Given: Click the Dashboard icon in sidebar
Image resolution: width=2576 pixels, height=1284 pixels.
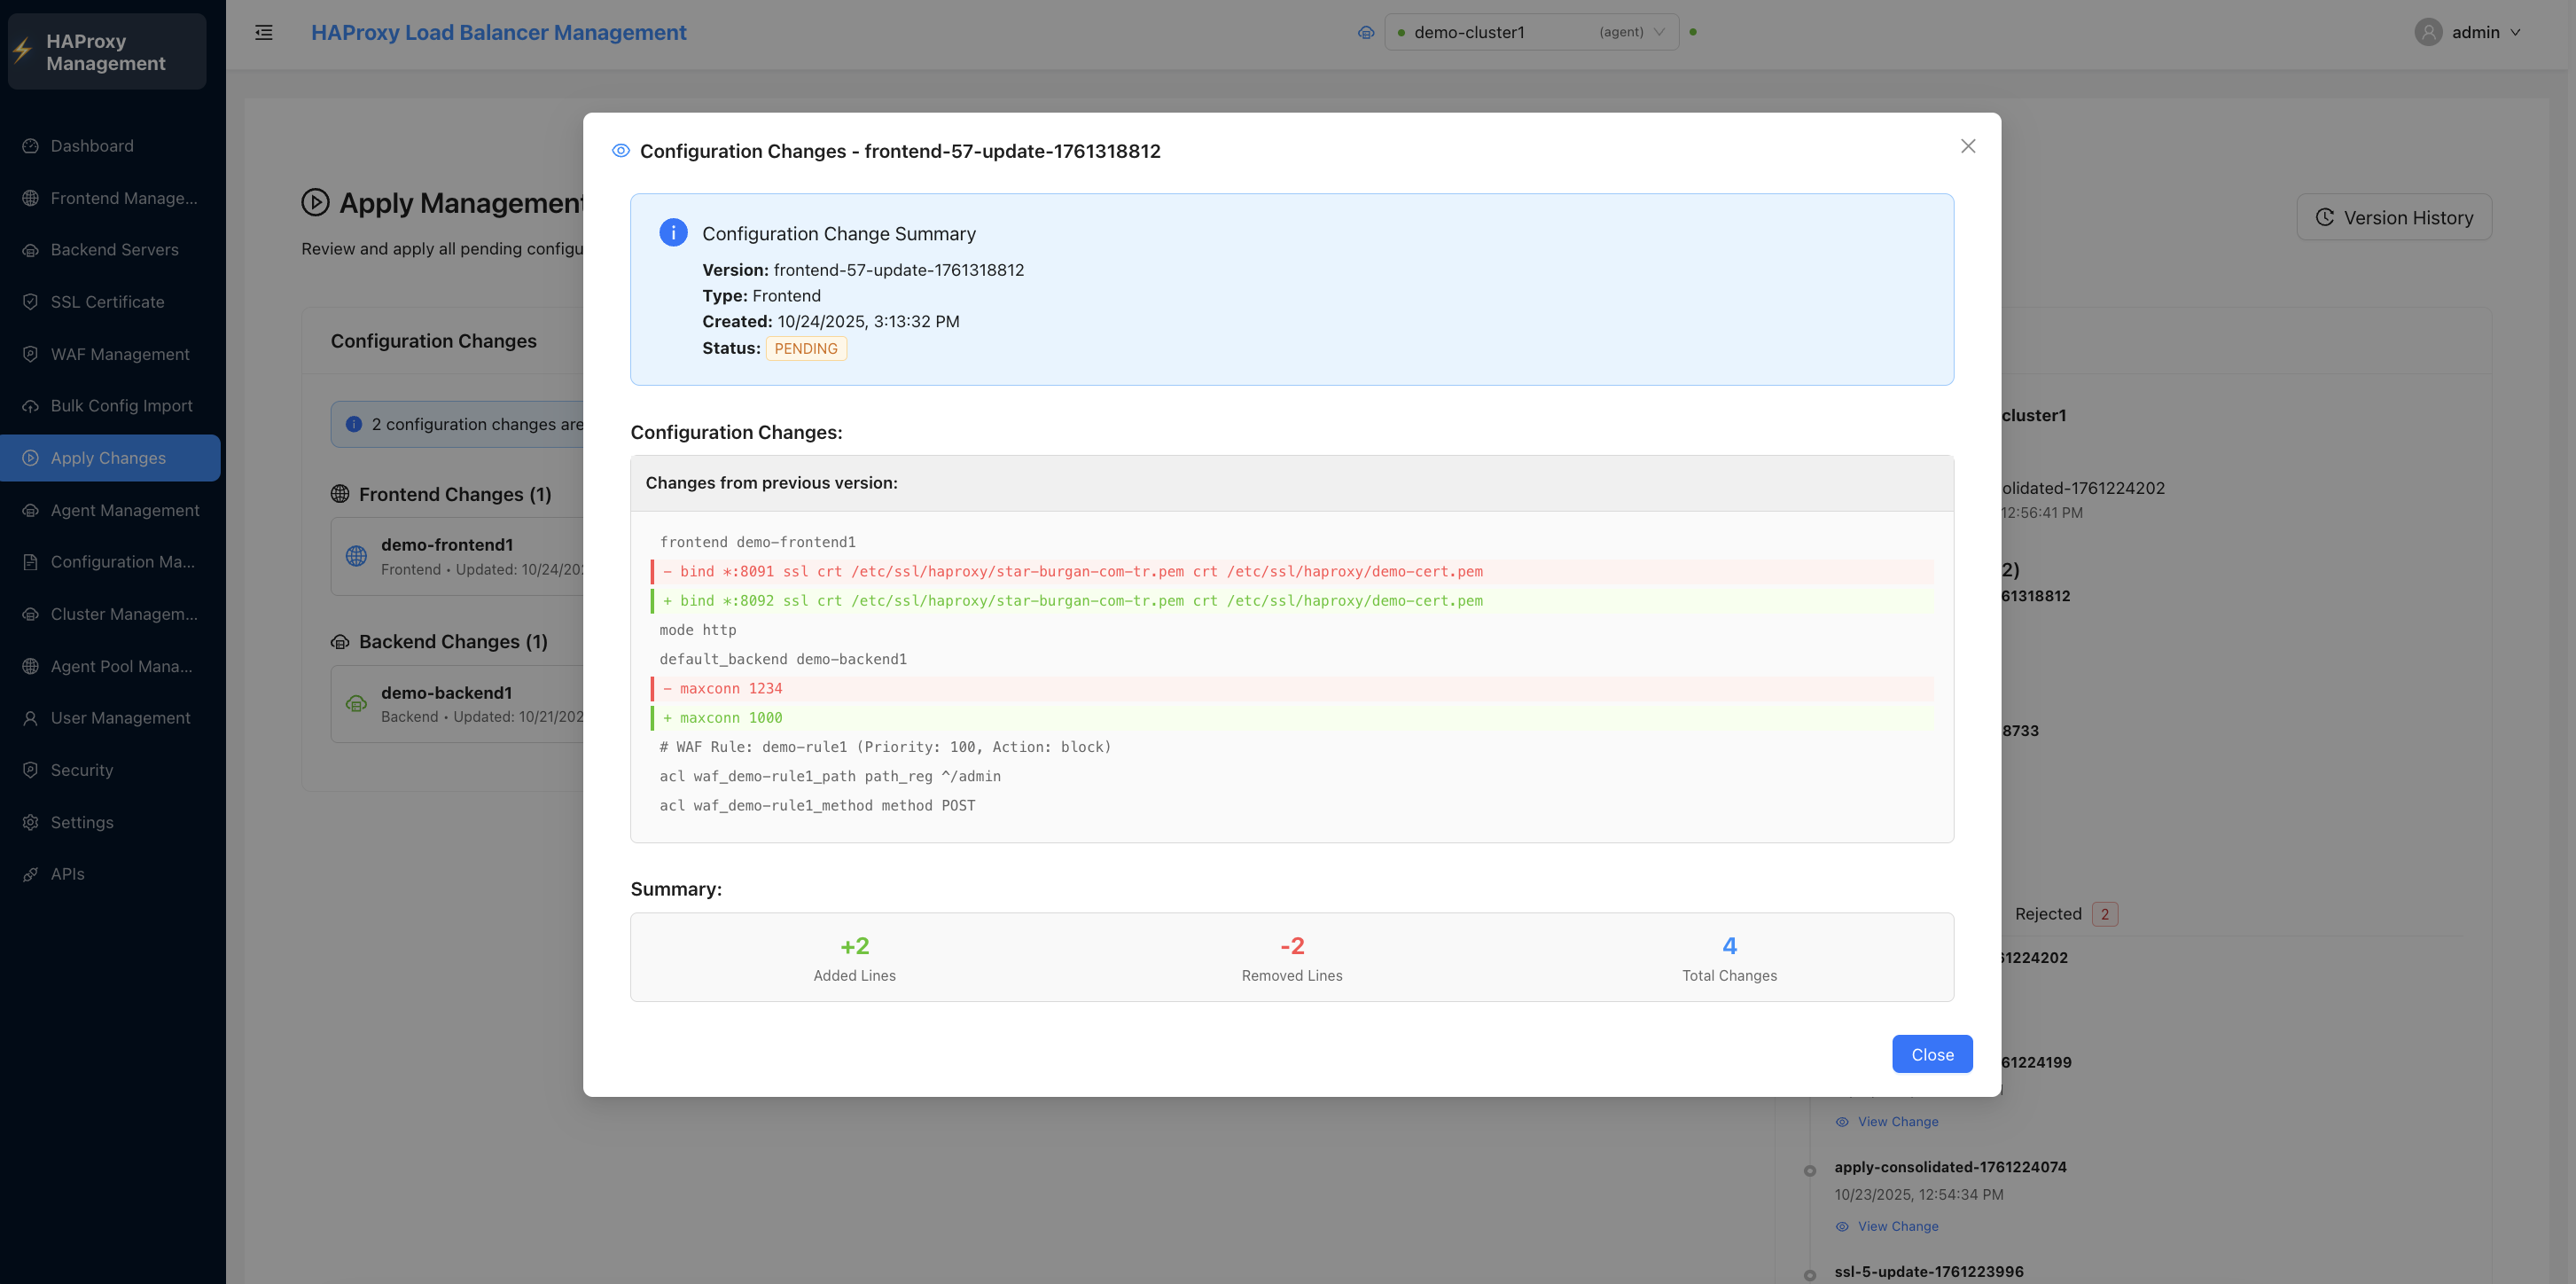Looking at the screenshot, I should [31, 146].
